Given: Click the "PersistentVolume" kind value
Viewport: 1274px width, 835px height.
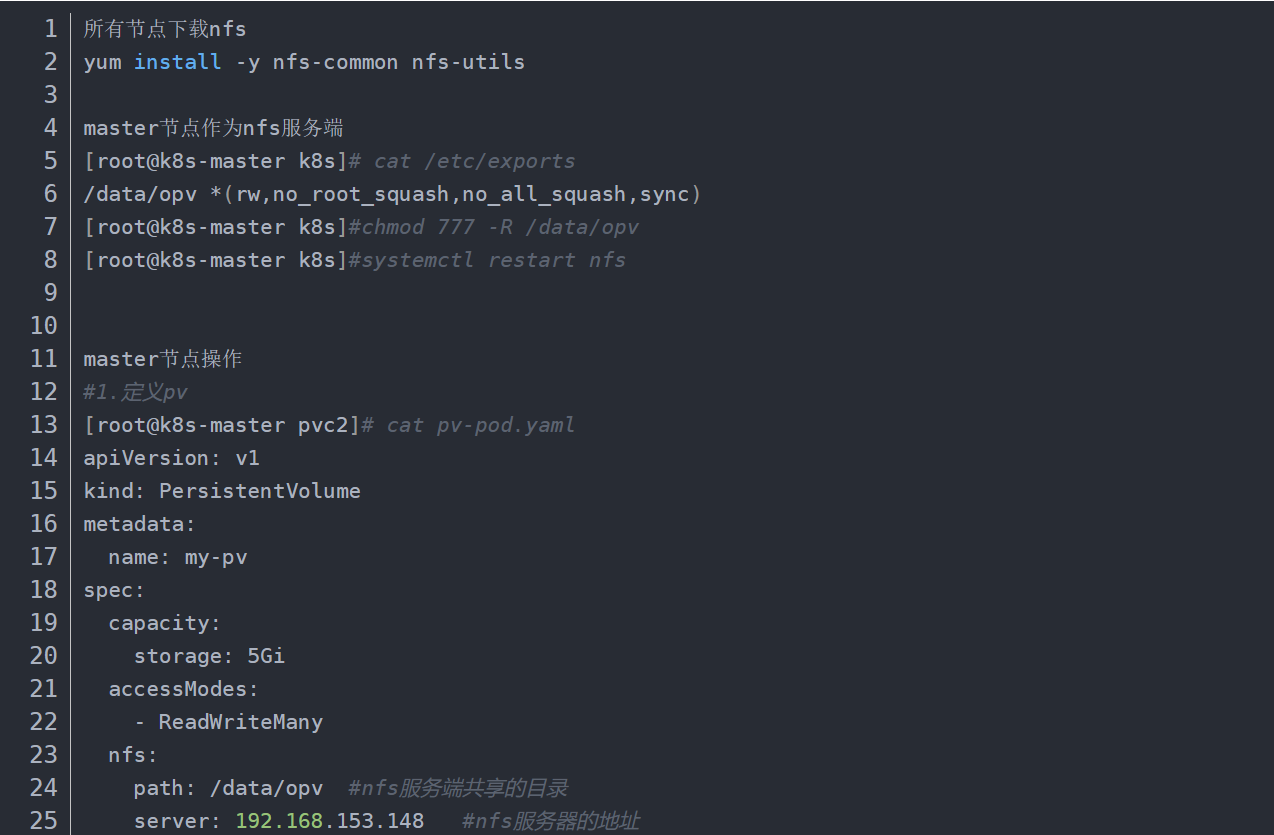Looking at the screenshot, I should (259, 491).
